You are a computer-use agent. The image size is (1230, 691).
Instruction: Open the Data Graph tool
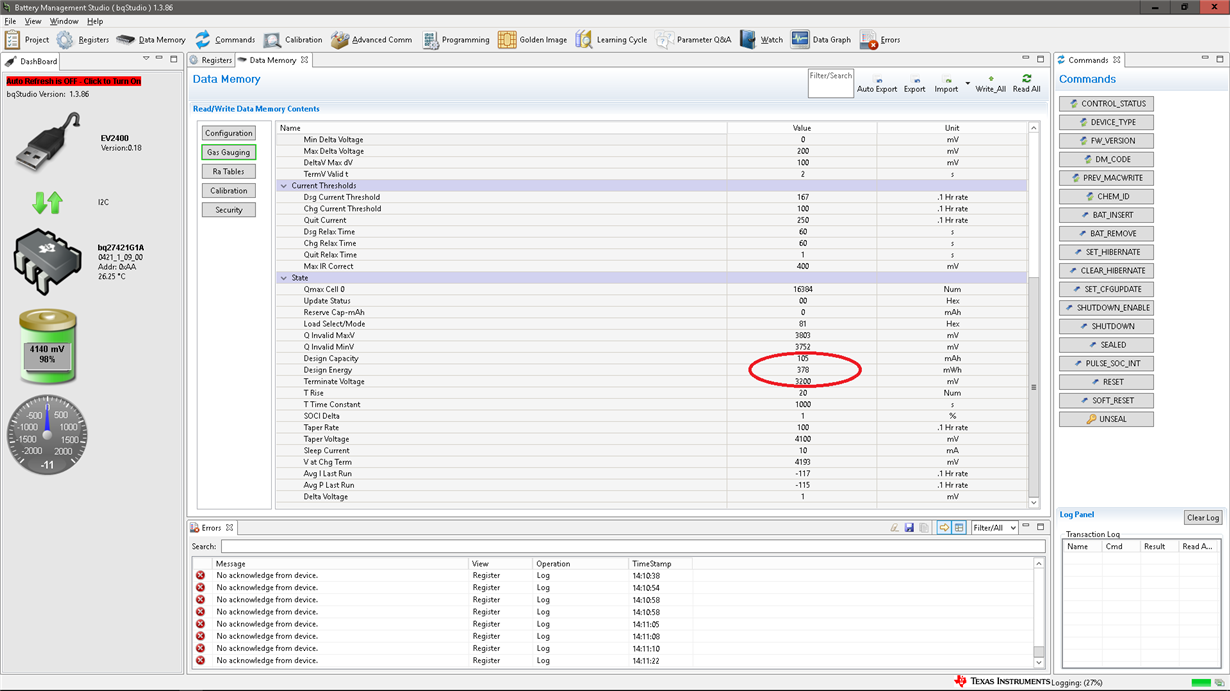point(821,40)
